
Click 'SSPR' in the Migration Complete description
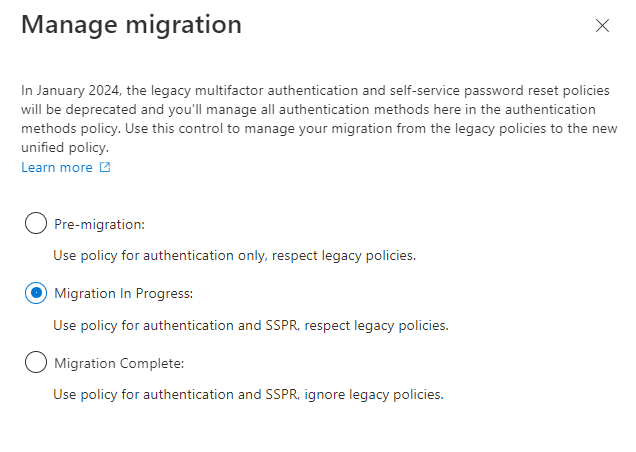[281, 394]
